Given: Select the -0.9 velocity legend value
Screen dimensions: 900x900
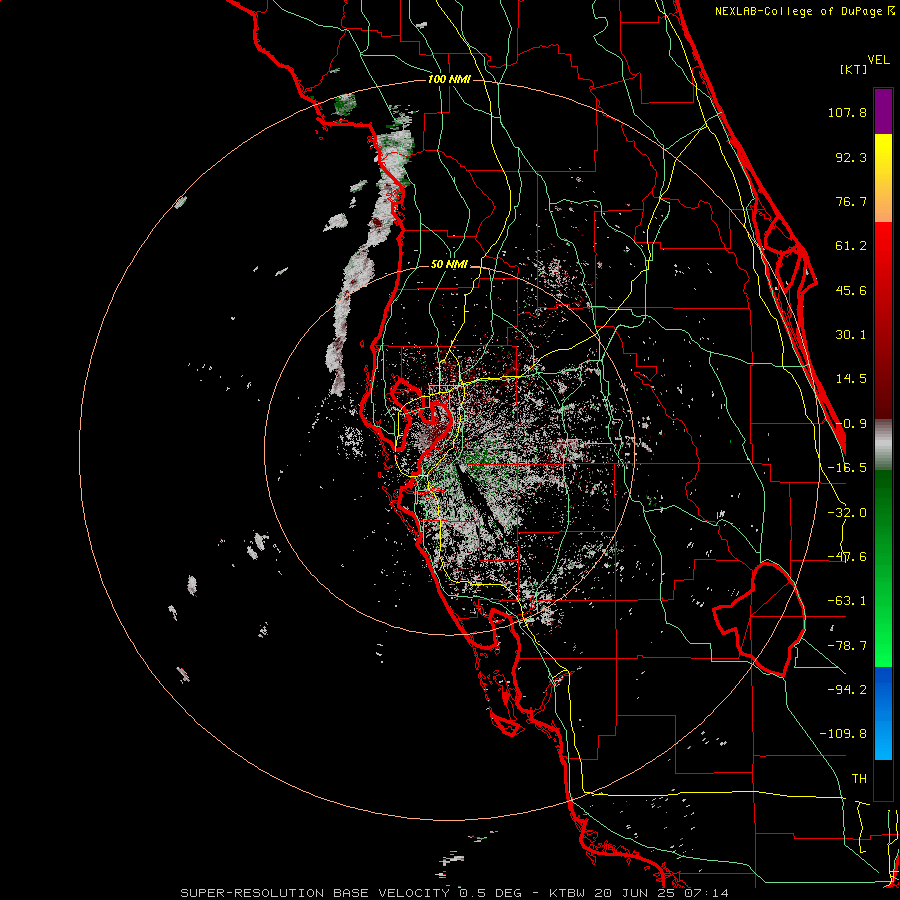Looking at the screenshot, I should point(851,424).
